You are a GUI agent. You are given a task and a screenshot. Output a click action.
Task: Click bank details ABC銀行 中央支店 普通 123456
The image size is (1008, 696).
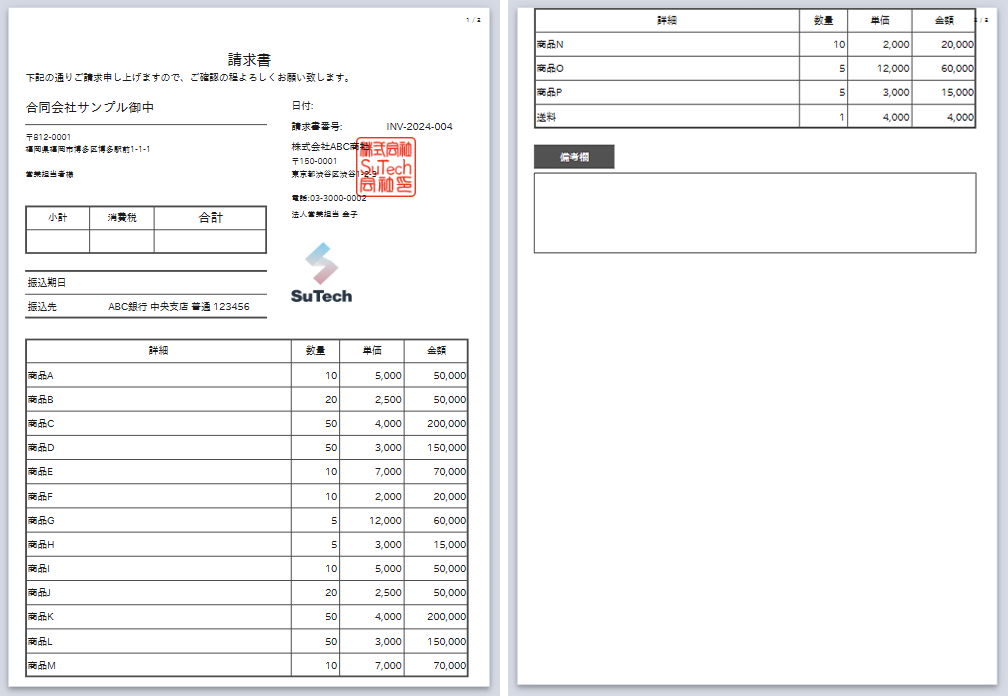tap(179, 307)
